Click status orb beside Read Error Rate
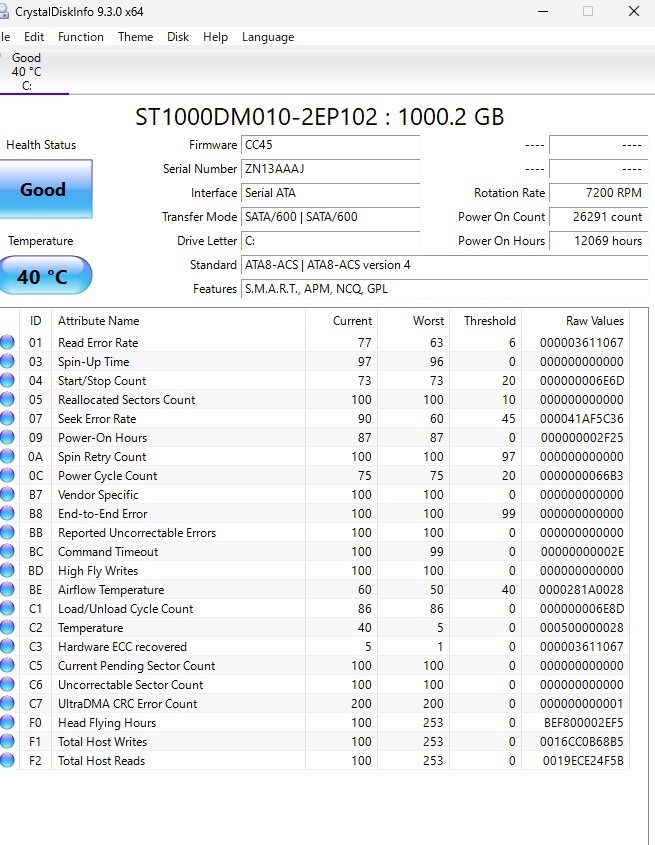655x845 pixels. click(x=7, y=343)
